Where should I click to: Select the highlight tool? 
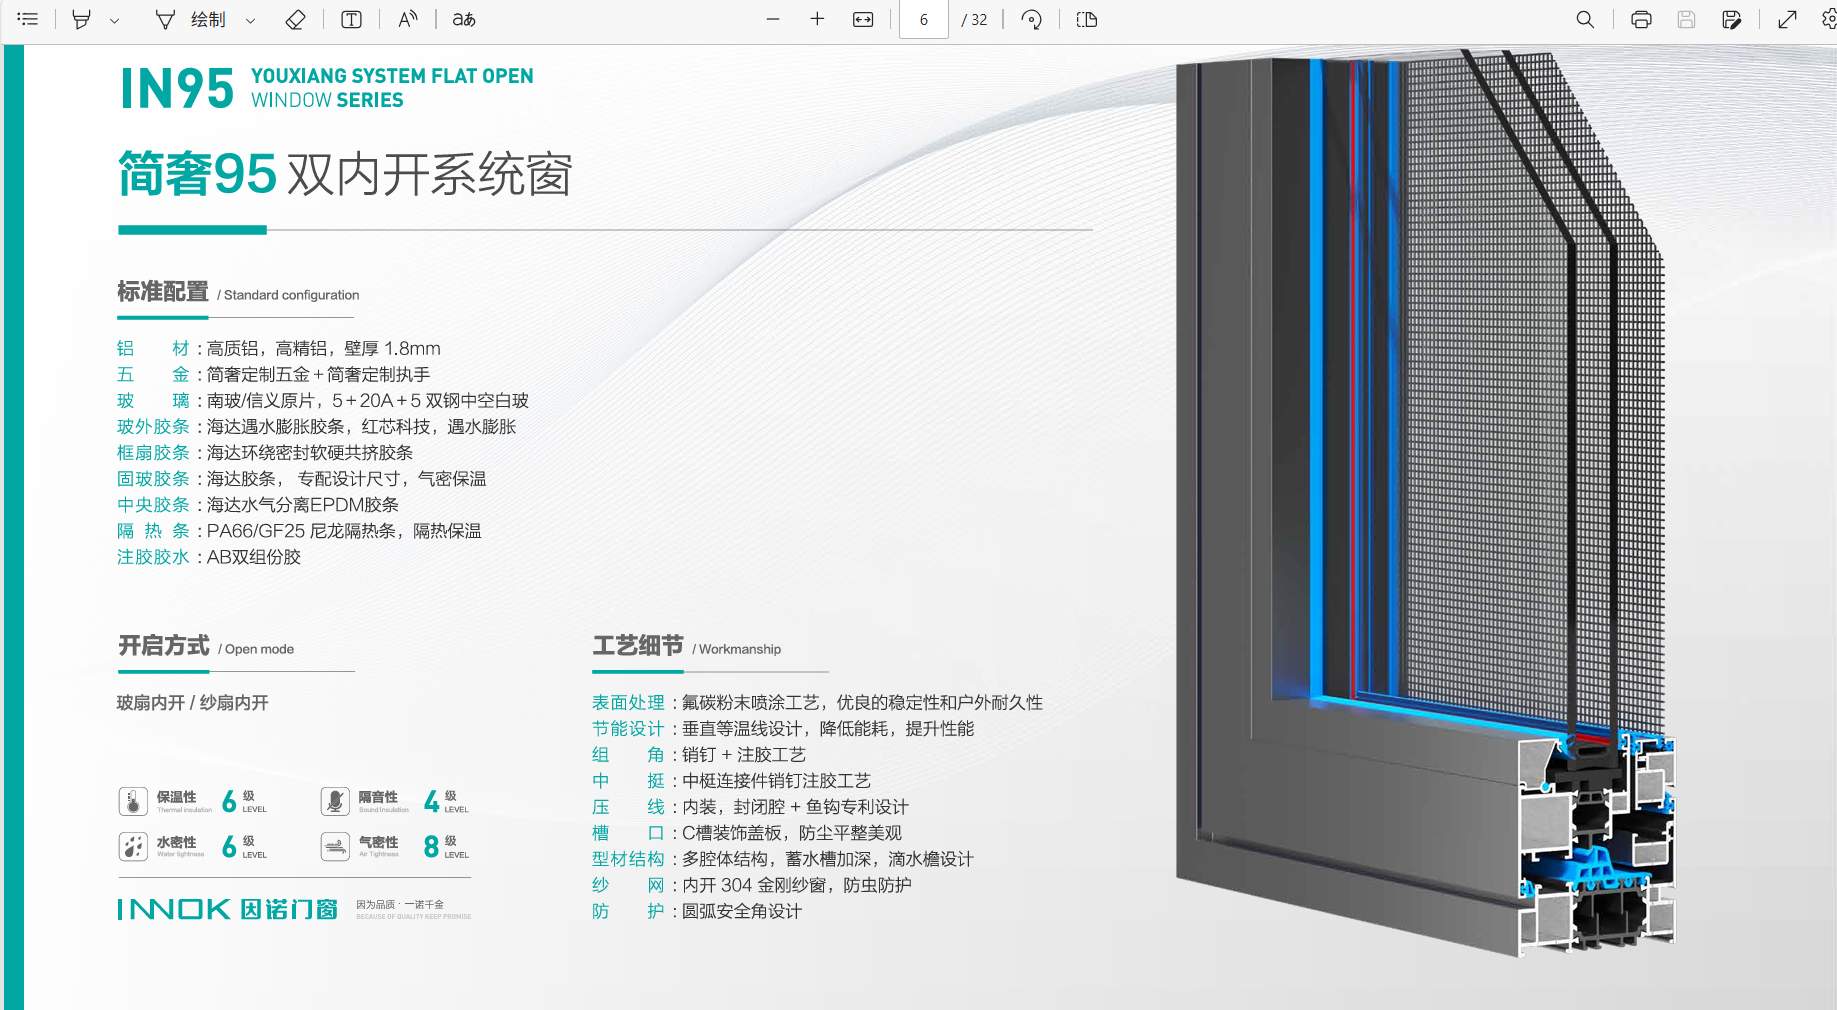click(x=82, y=19)
